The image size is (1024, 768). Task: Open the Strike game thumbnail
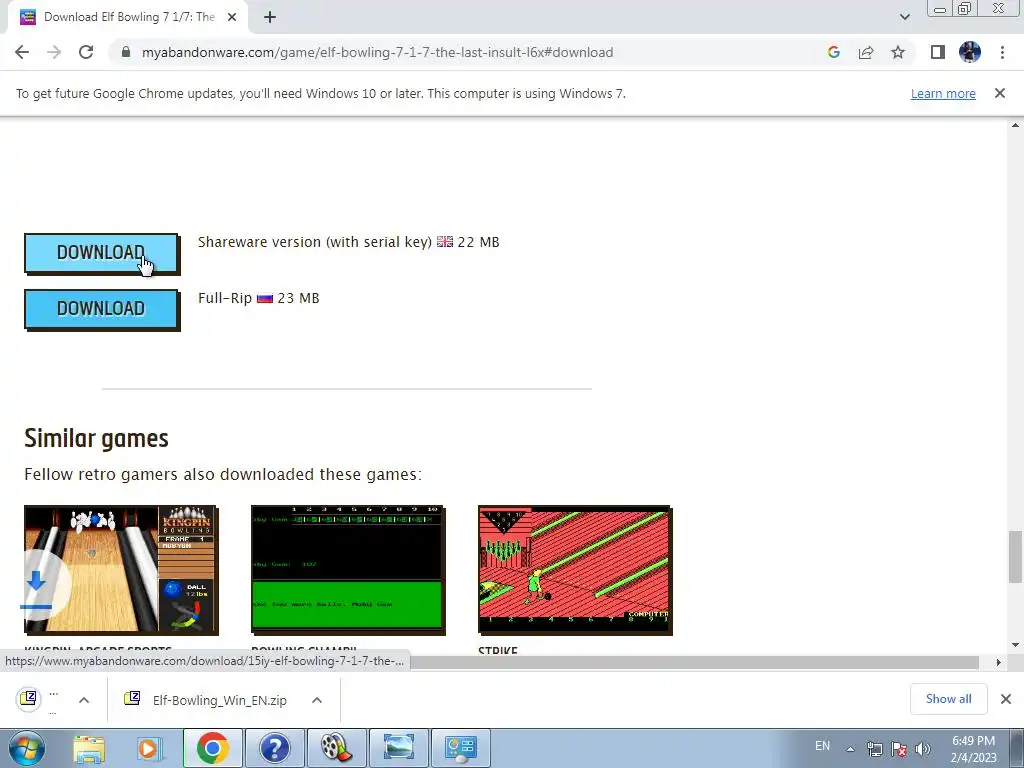click(575, 569)
